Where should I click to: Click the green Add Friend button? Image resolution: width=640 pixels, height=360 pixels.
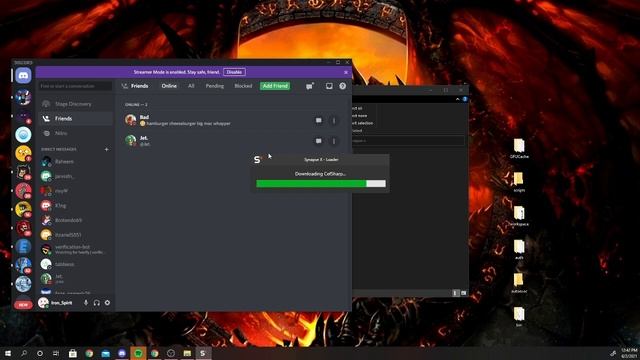click(276, 86)
